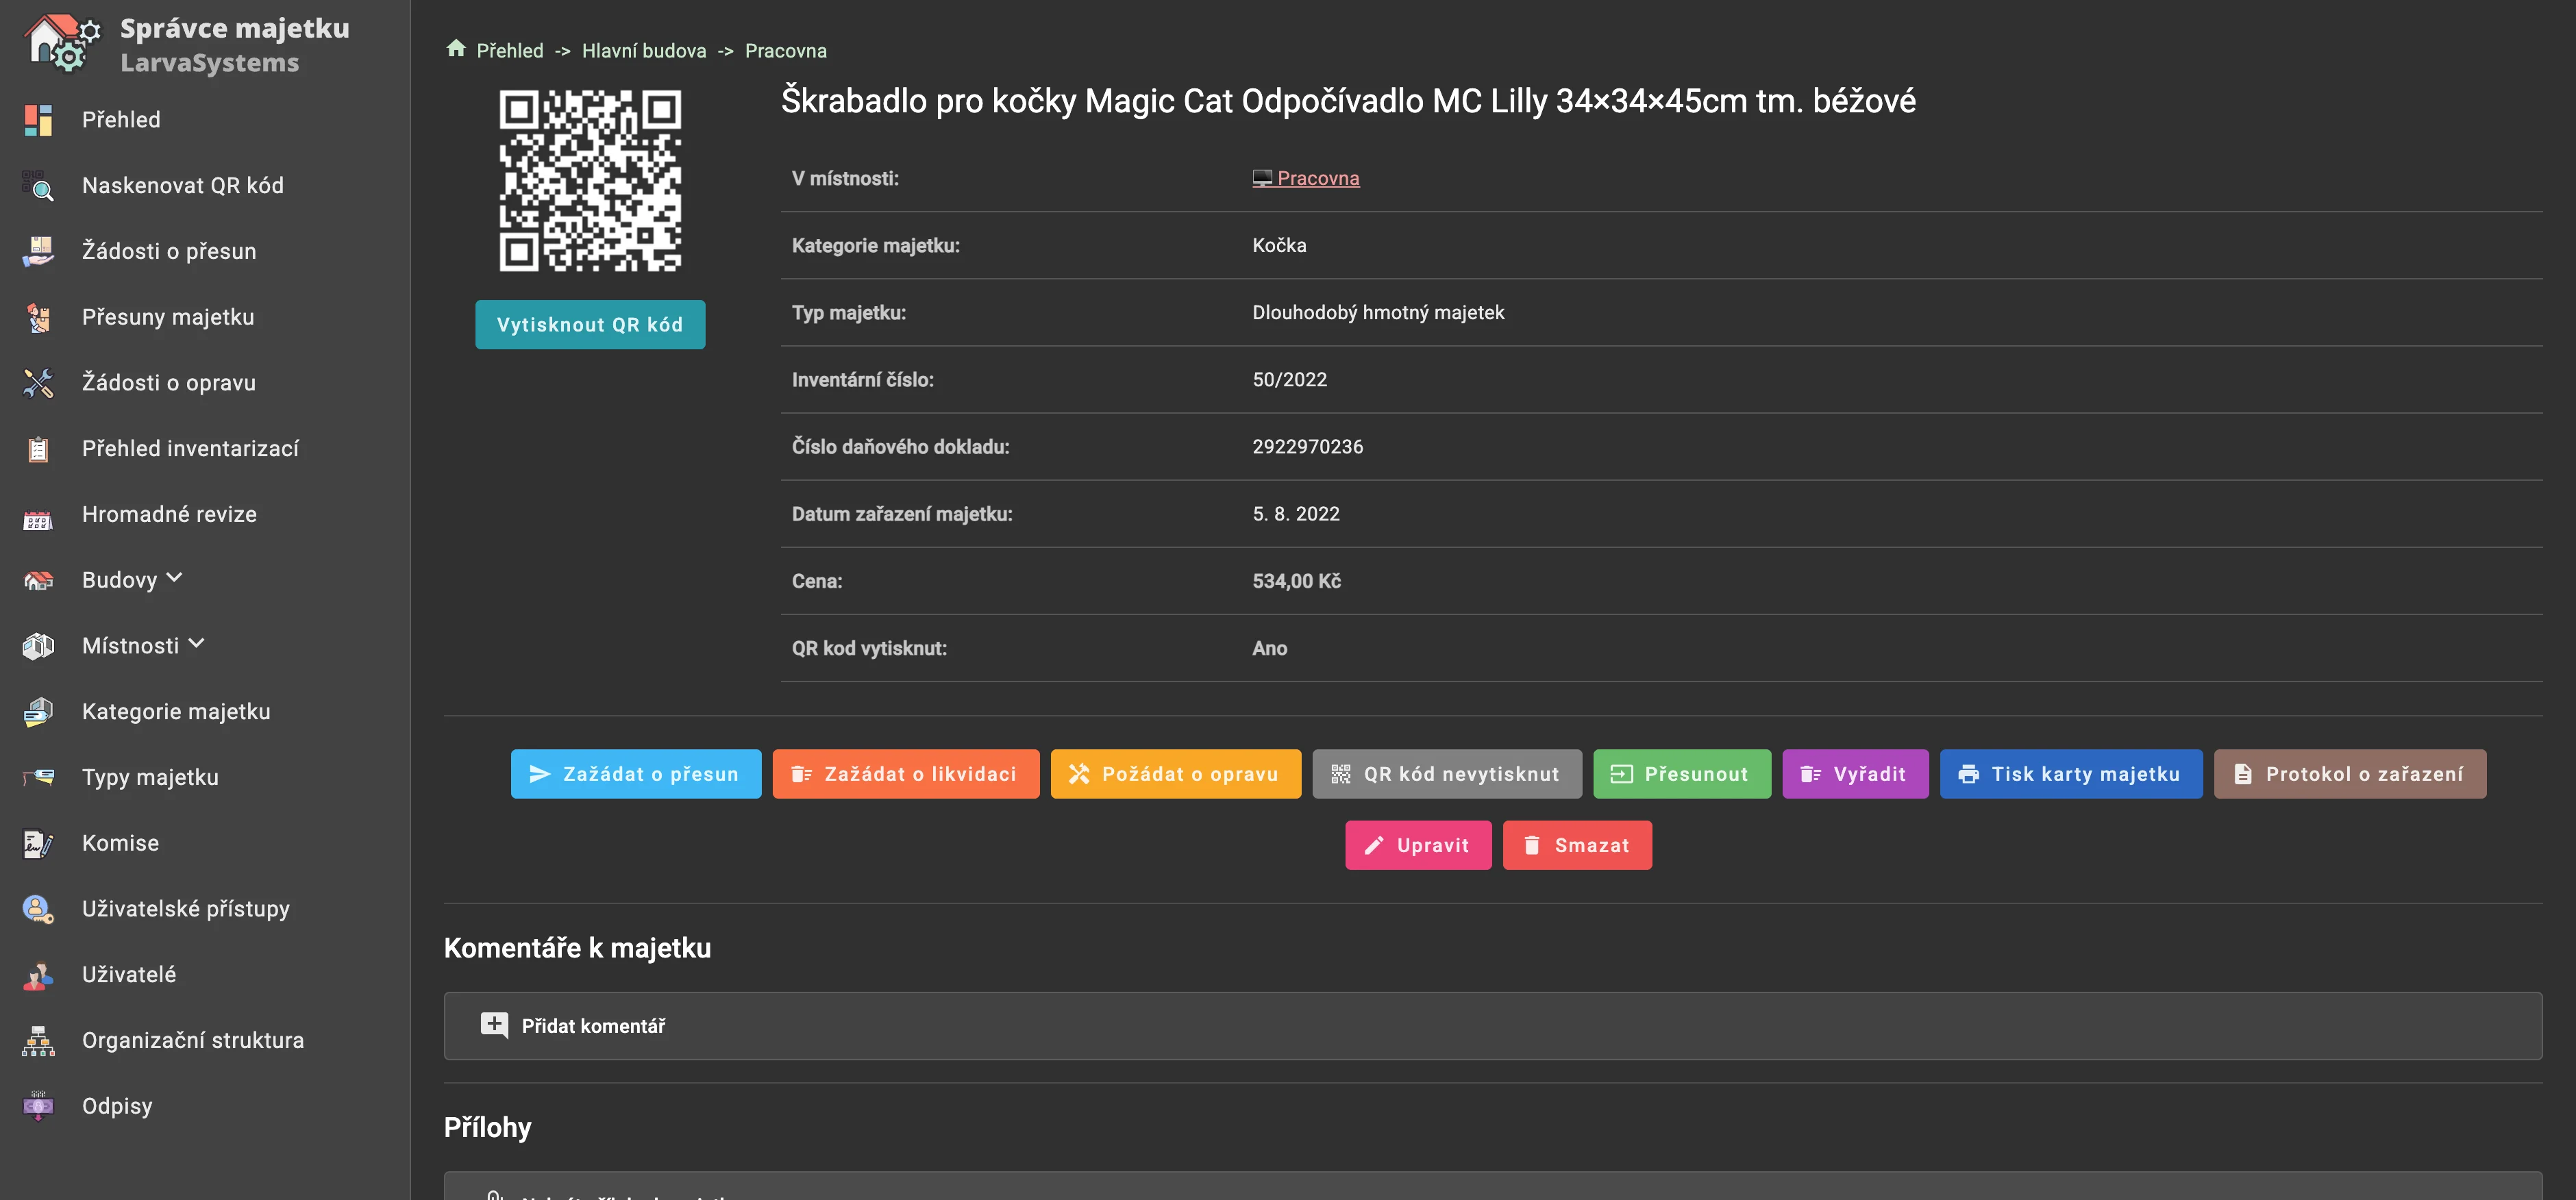Expand the Místnosti submenu chevron
Image resolution: width=2576 pixels, height=1200 pixels.
pyautogui.click(x=196, y=644)
